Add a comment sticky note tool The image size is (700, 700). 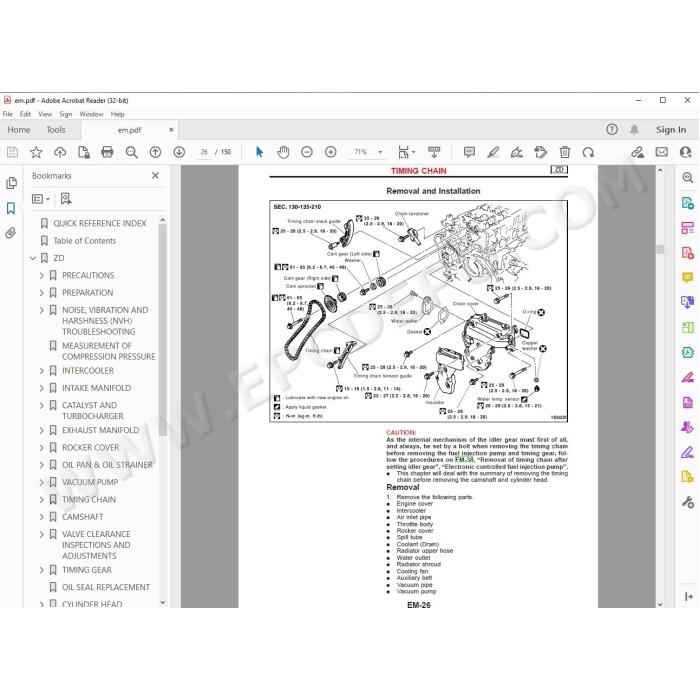[x=469, y=152]
